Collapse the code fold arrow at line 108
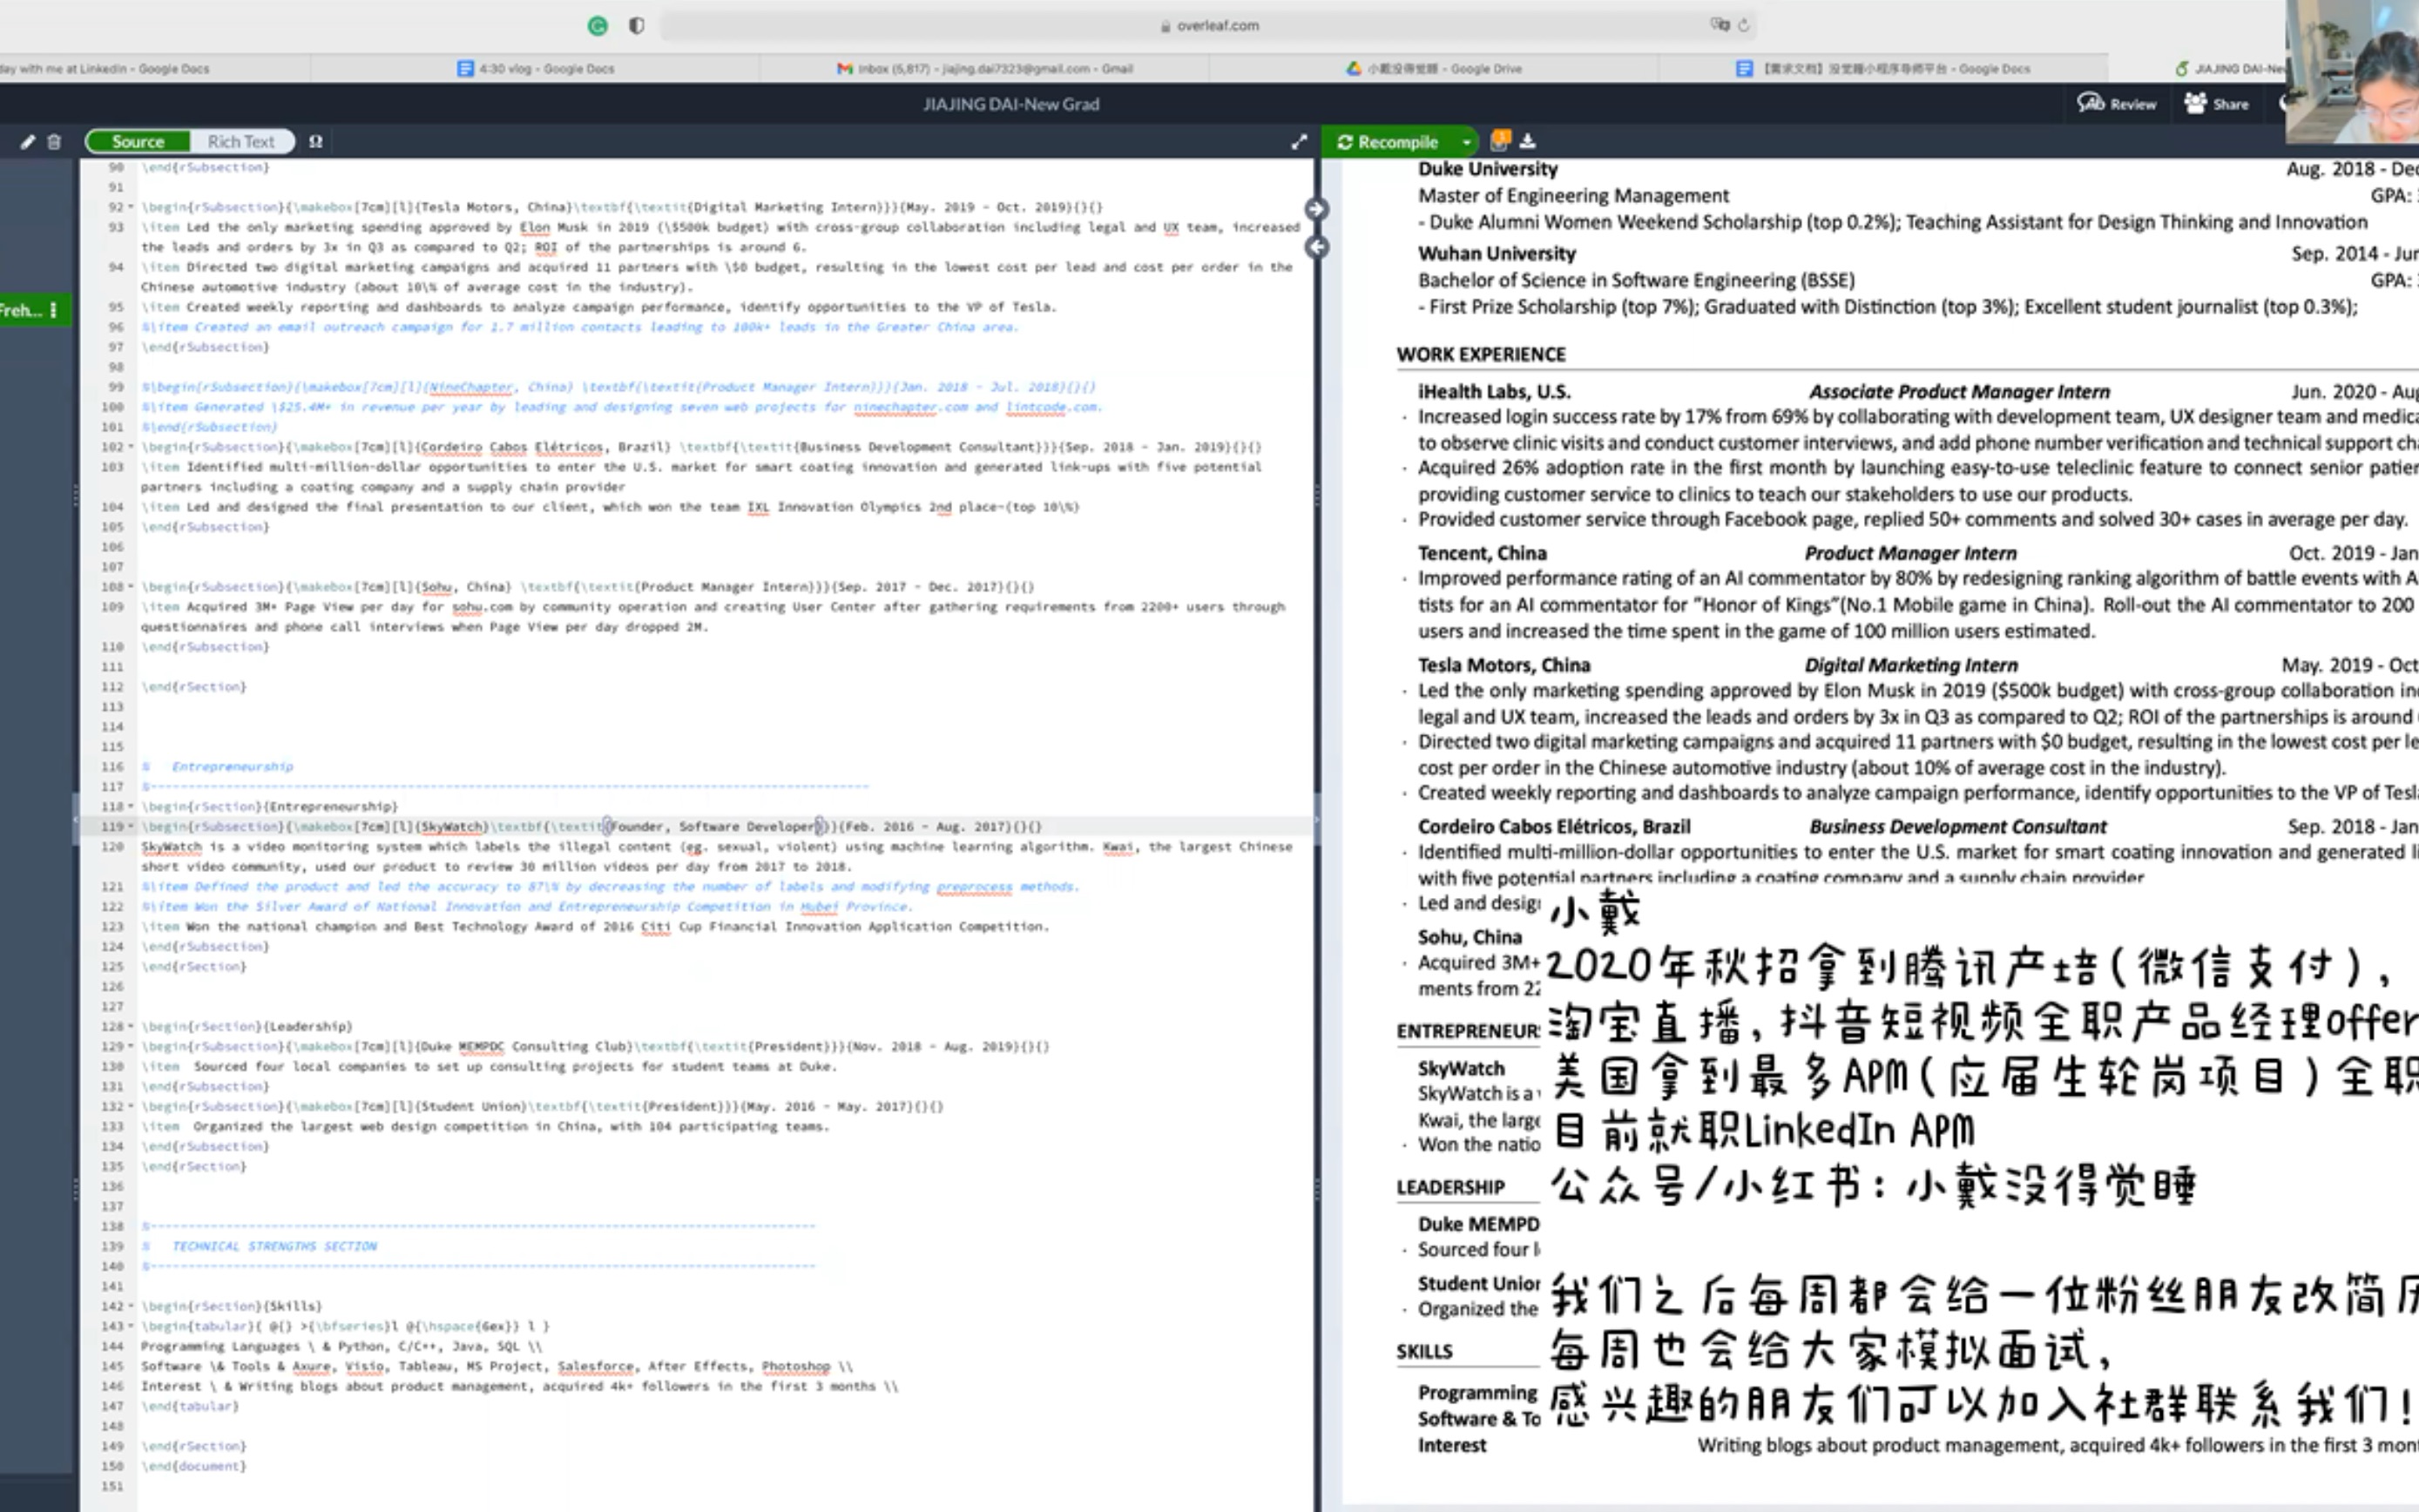 point(131,587)
